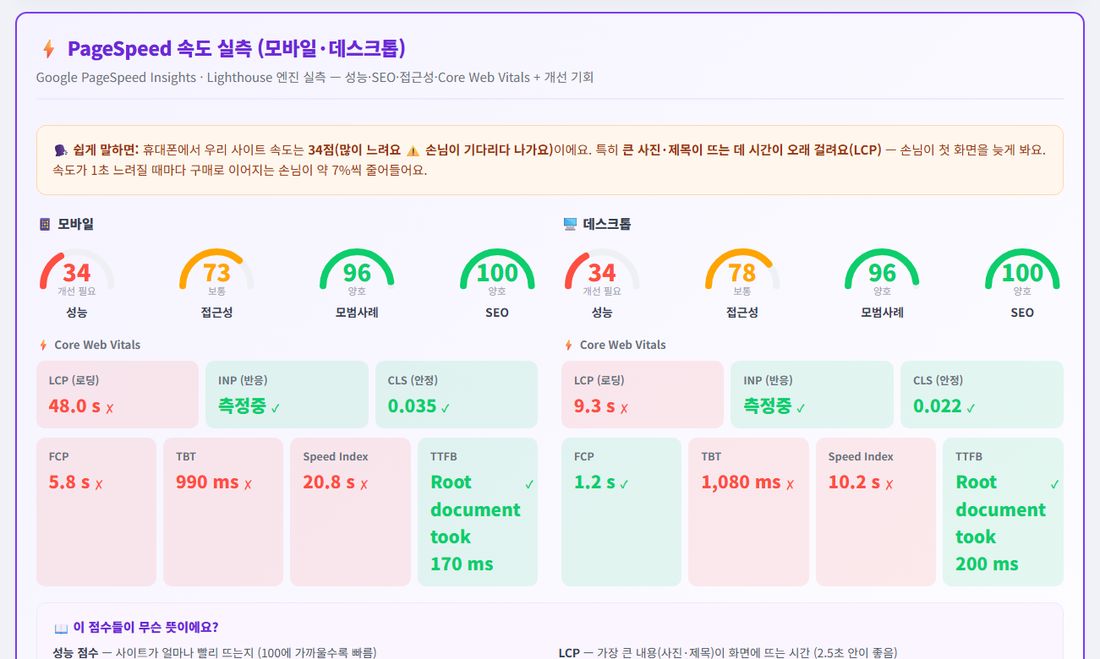Click the mobile FCP card showing 5.8 s
1100x659 pixels.
pos(96,512)
